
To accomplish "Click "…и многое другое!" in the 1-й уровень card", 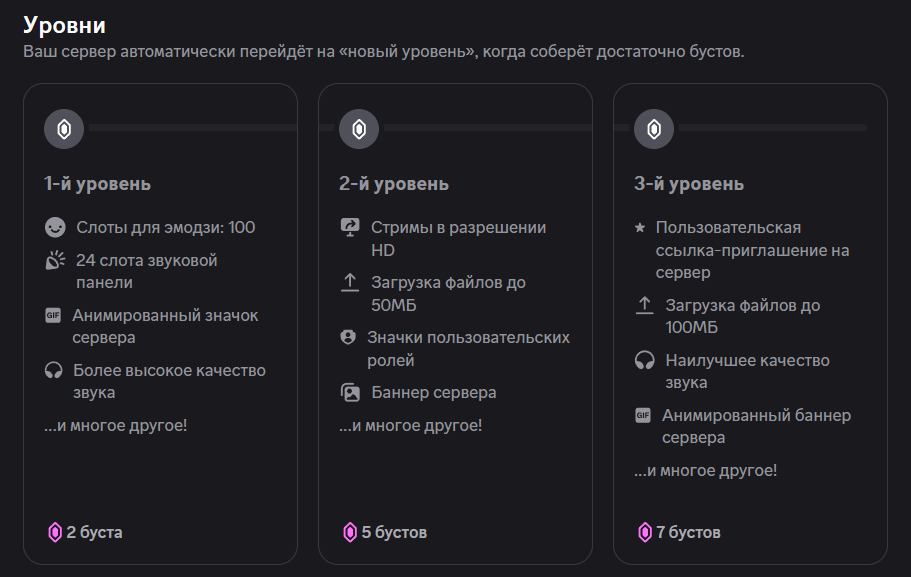I will tap(115, 425).
